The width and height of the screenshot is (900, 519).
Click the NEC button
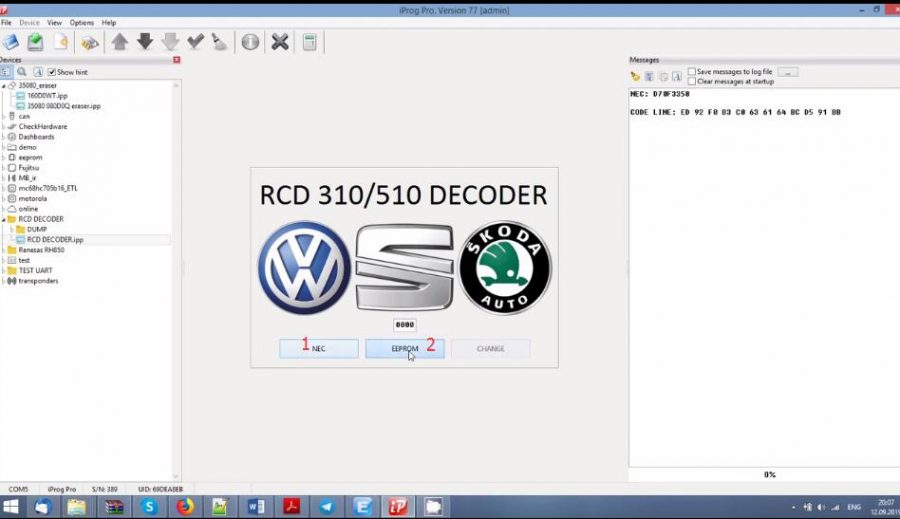click(319, 348)
